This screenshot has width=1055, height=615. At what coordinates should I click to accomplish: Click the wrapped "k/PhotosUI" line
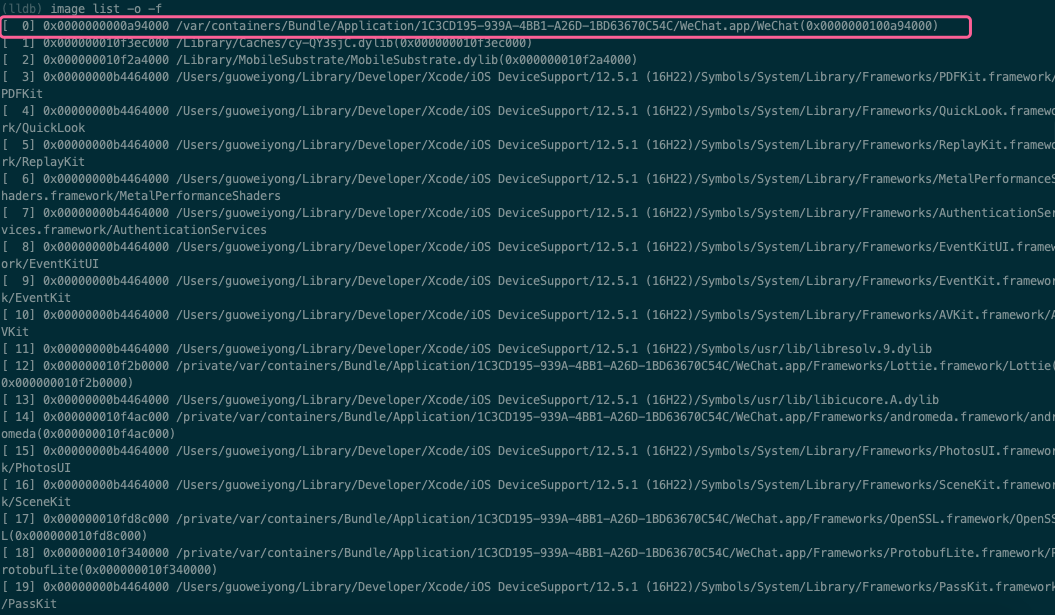point(36,468)
